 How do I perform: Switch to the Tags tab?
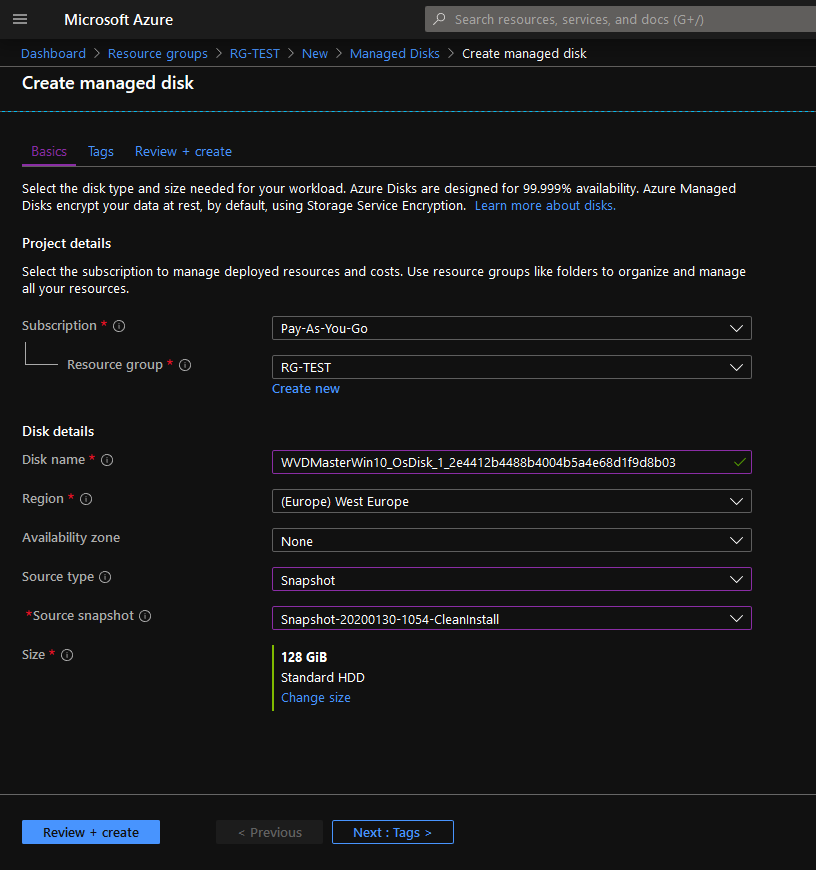pyautogui.click(x=100, y=151)
